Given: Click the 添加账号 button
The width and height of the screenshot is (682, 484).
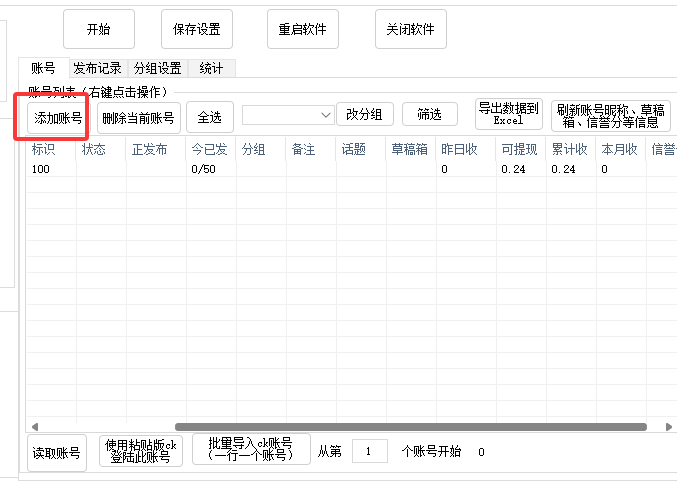Looking at the screenshot, I should 58,117.
